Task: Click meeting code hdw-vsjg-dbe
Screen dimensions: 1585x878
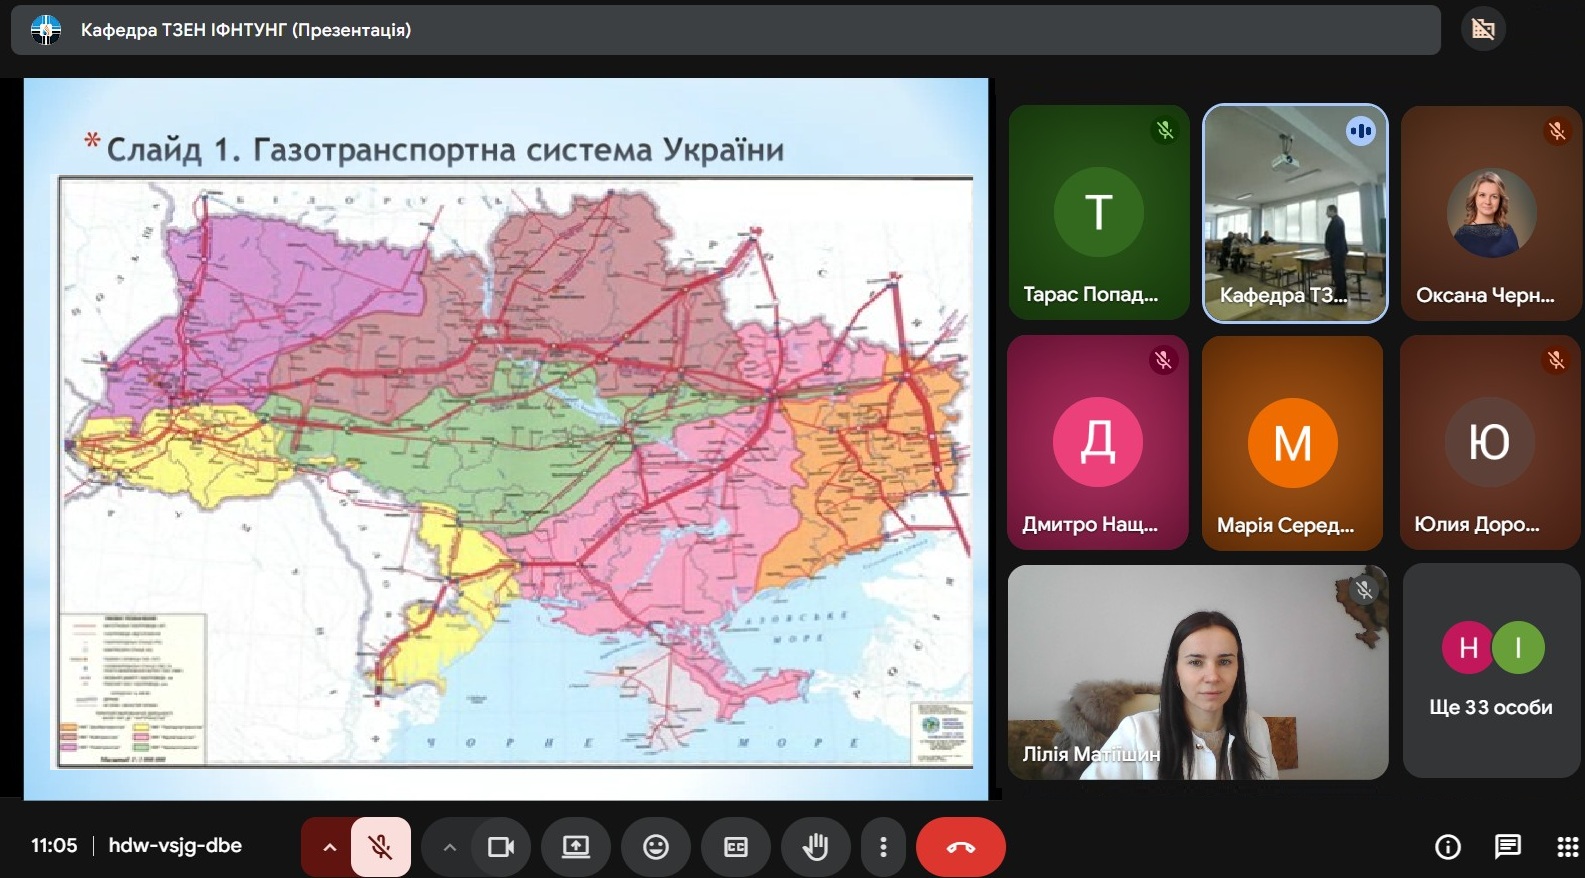Action: click(175, 845)
